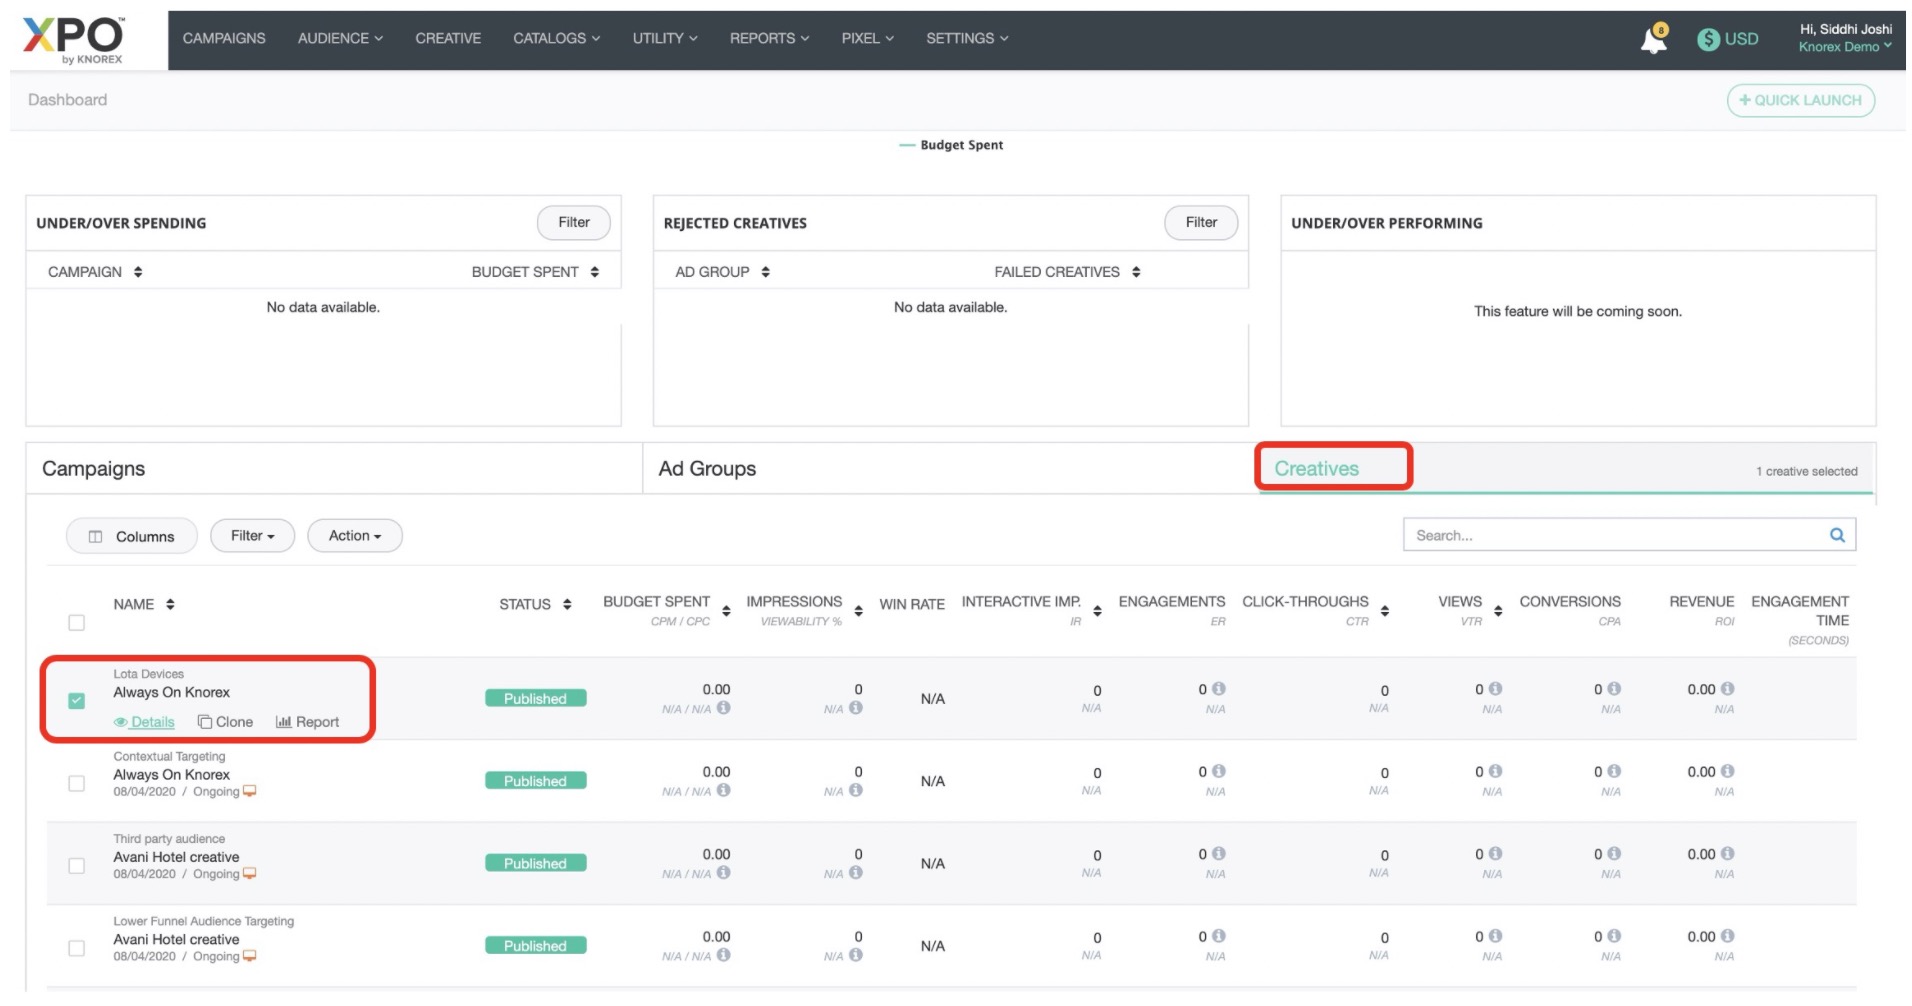Viewport: 1912px width, 1006px height.
Task: Open the CAMPAIGNS menu item
Action: click(x=224, y=38)
